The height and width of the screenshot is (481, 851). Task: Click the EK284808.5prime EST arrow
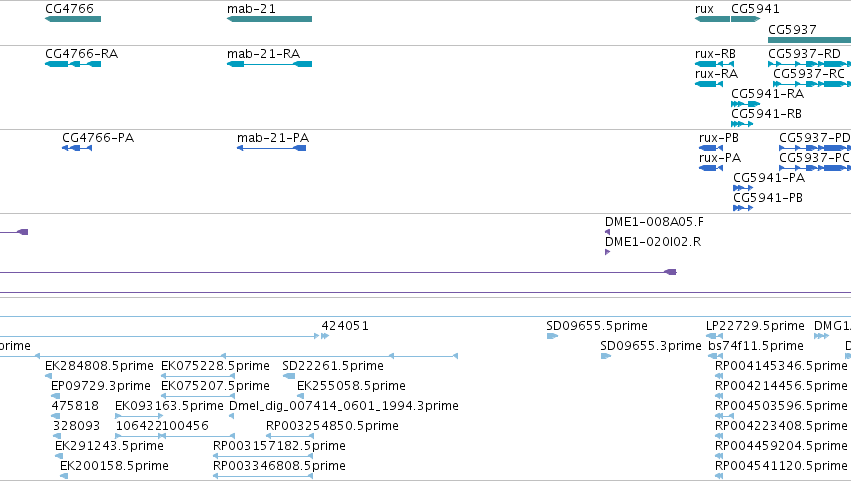[48, 376]
